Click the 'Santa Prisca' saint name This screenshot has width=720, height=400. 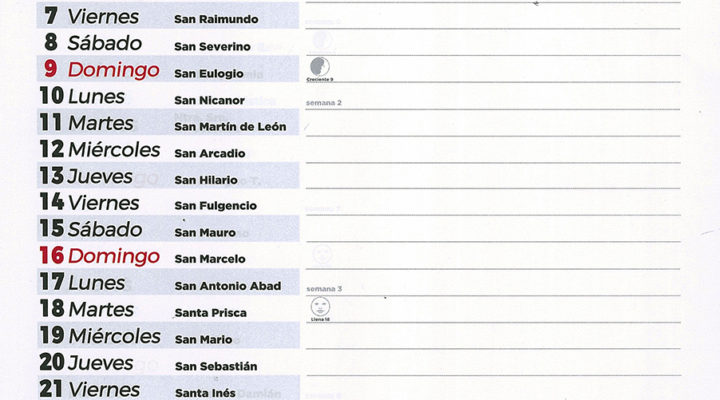coord(211,313)
